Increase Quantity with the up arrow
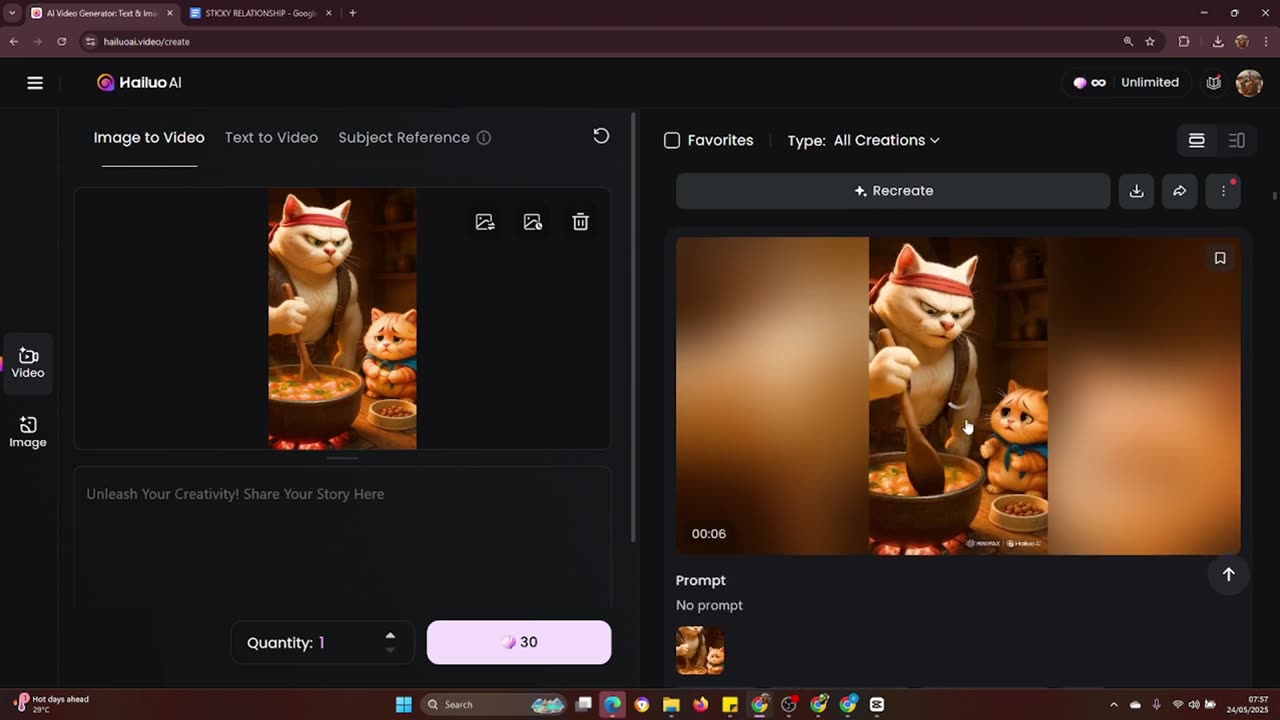 coord(390,635)
